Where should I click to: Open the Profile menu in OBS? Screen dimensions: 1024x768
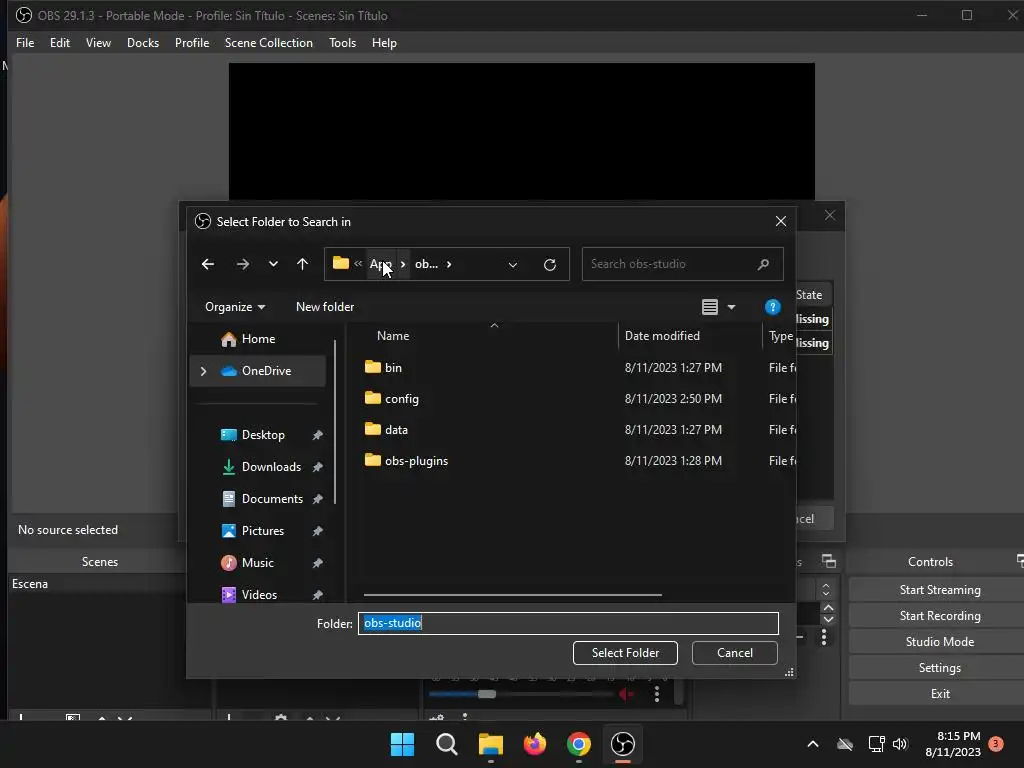point(192,42)
